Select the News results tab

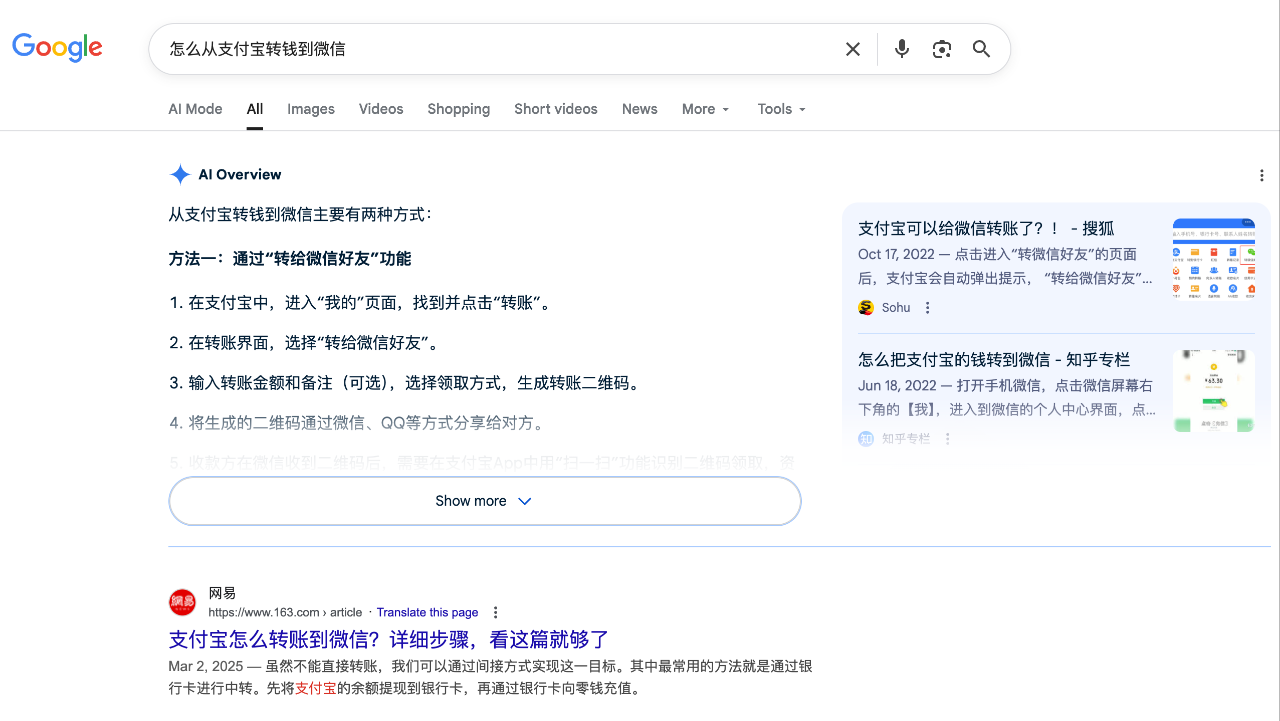[639, 109]
